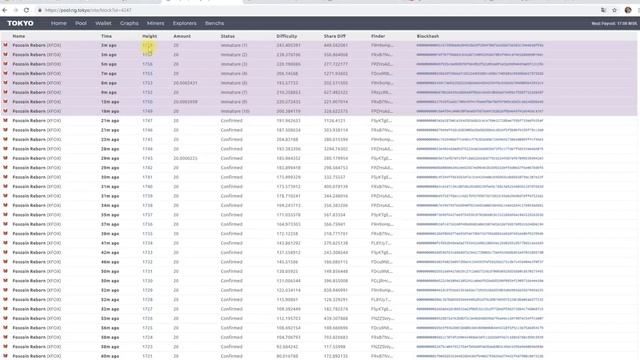Click the coin icon in the 46m ago row
This screenshot has width=640, height=360.
(5, 262)
